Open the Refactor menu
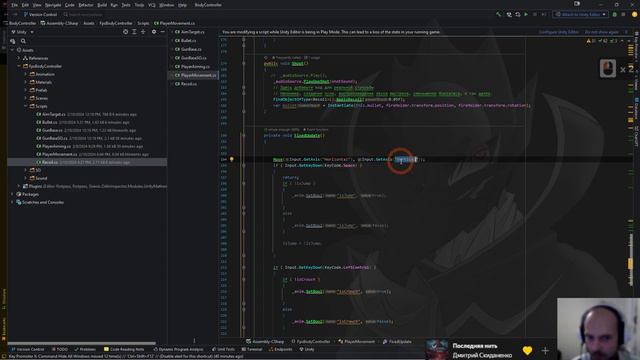The width and height of the screenshot is (640, 360). coord(86,5)
